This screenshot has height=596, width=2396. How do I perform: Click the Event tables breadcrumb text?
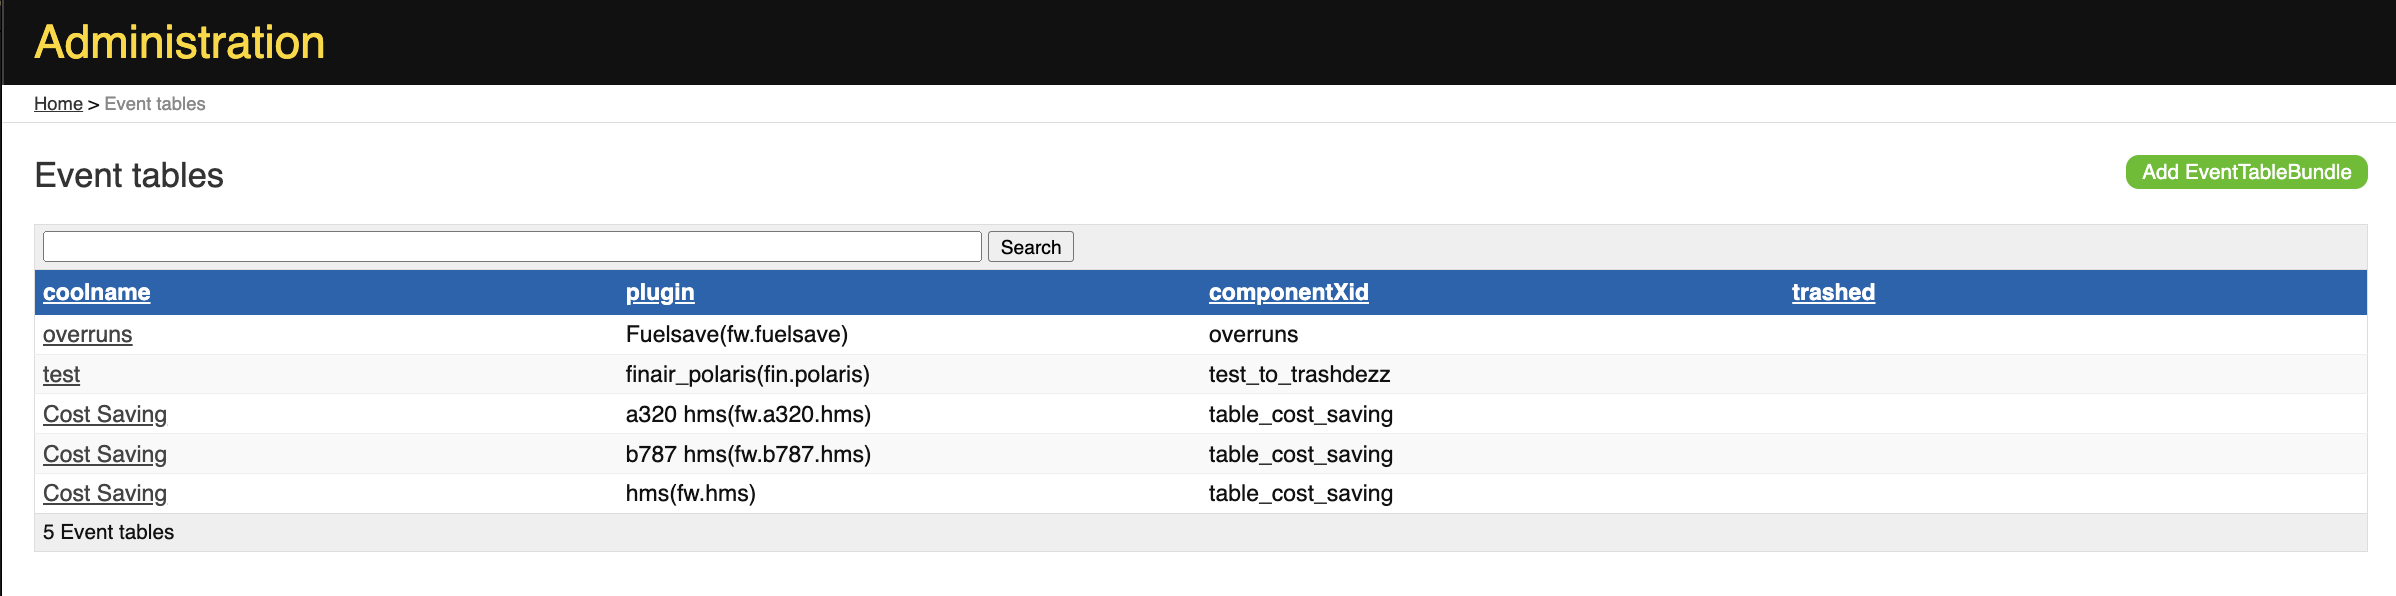pos(155,104)
